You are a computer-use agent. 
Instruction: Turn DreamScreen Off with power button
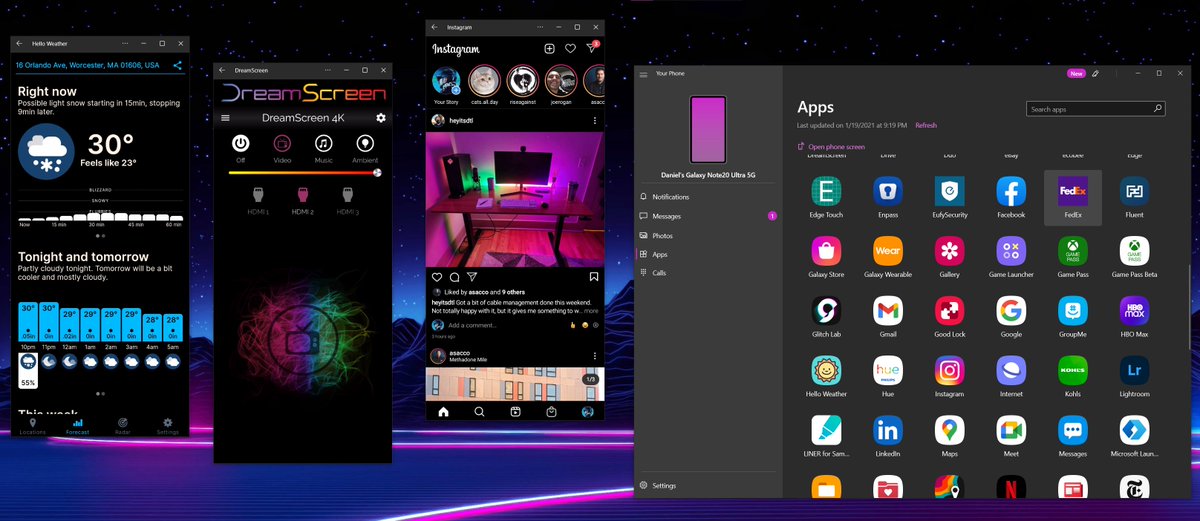pyautogui.click(x=240, y=144)
